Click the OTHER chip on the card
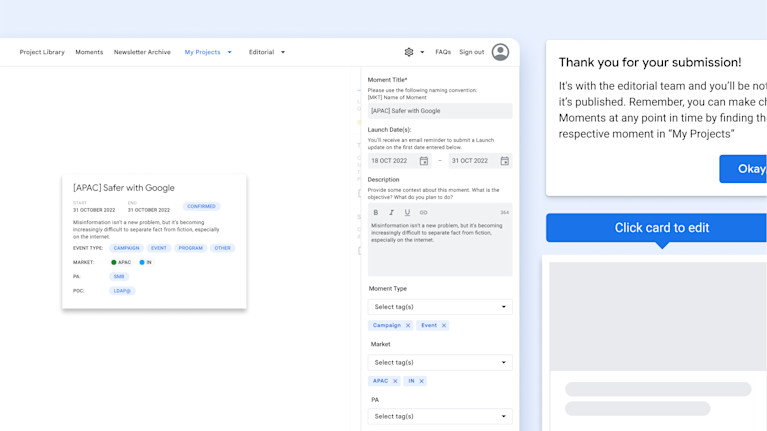 click(222, 248)
